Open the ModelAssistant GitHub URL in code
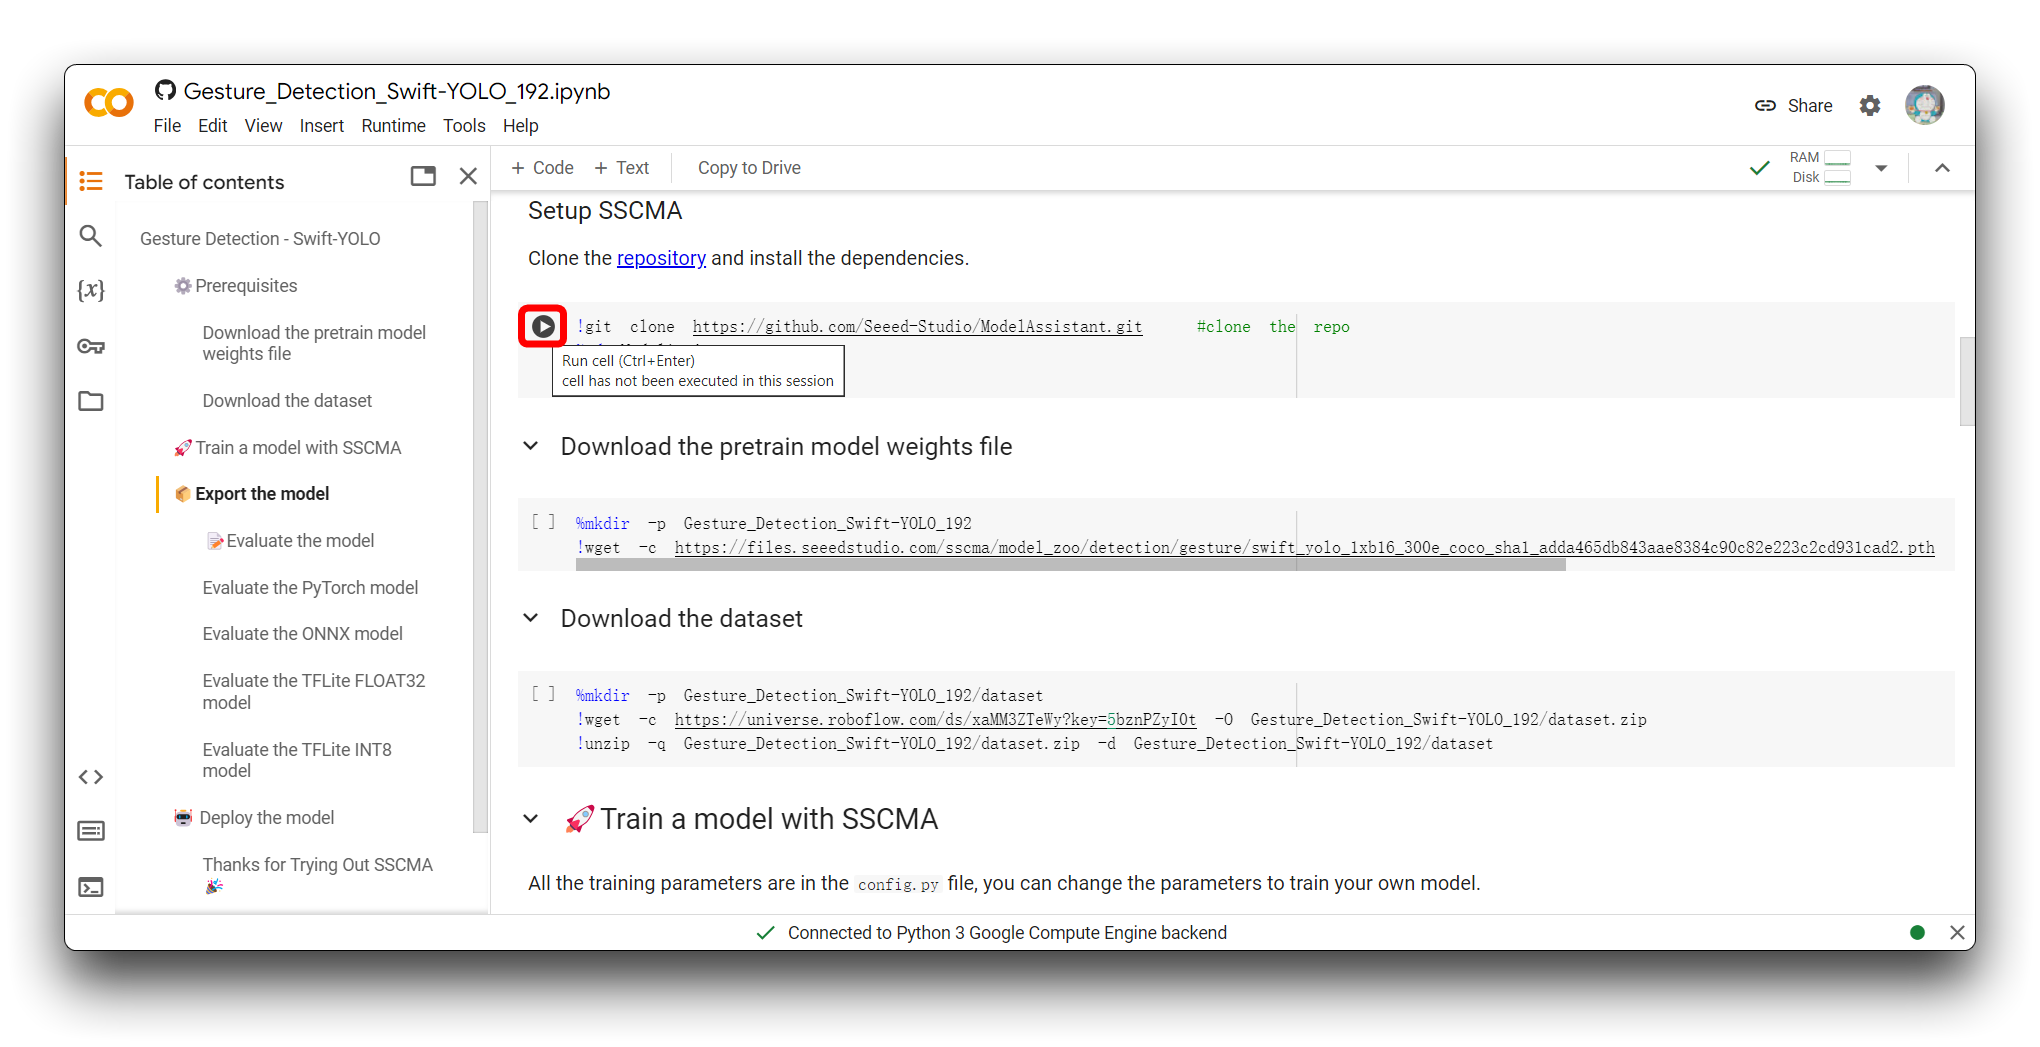Screen dimensions: 2040x1047 (x=917, y=327)
